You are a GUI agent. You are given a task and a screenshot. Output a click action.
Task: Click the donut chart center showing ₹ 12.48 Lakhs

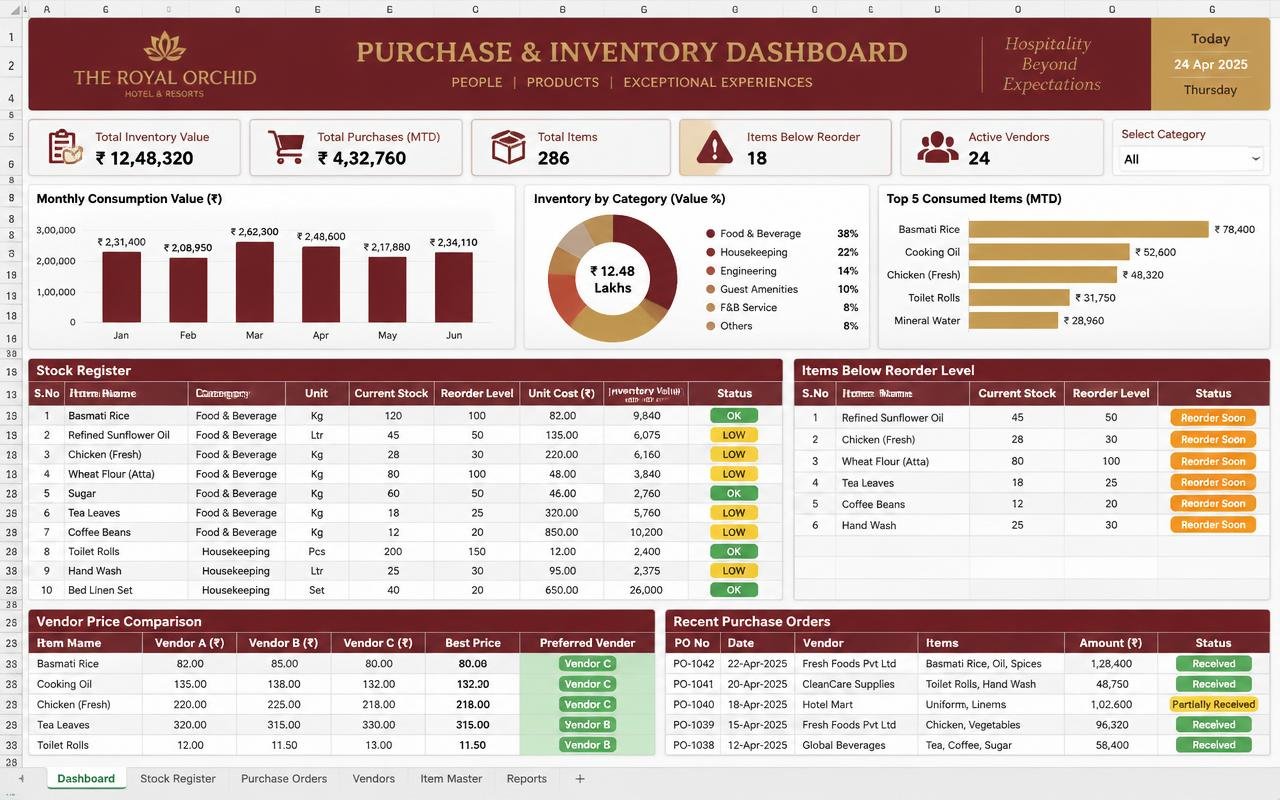[613, 279]
